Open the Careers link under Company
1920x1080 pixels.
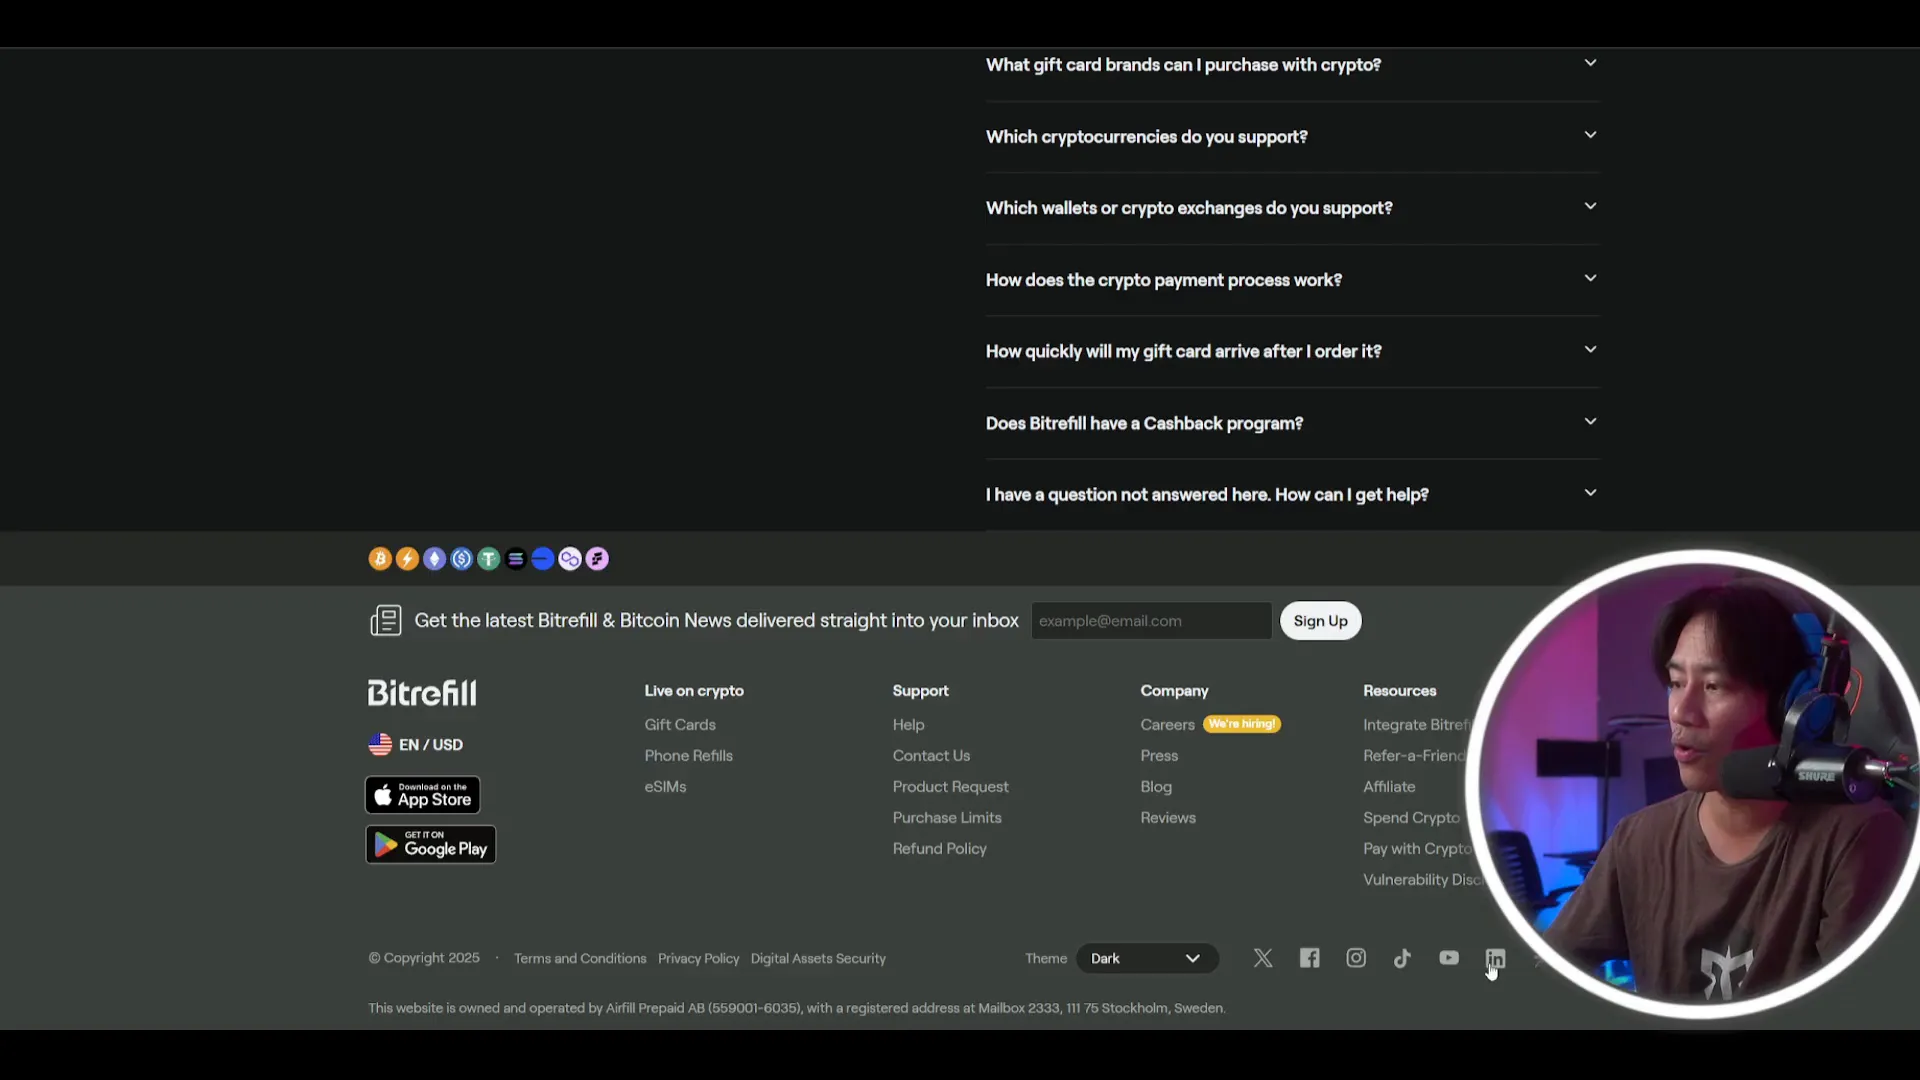(x=1167, y=725)
